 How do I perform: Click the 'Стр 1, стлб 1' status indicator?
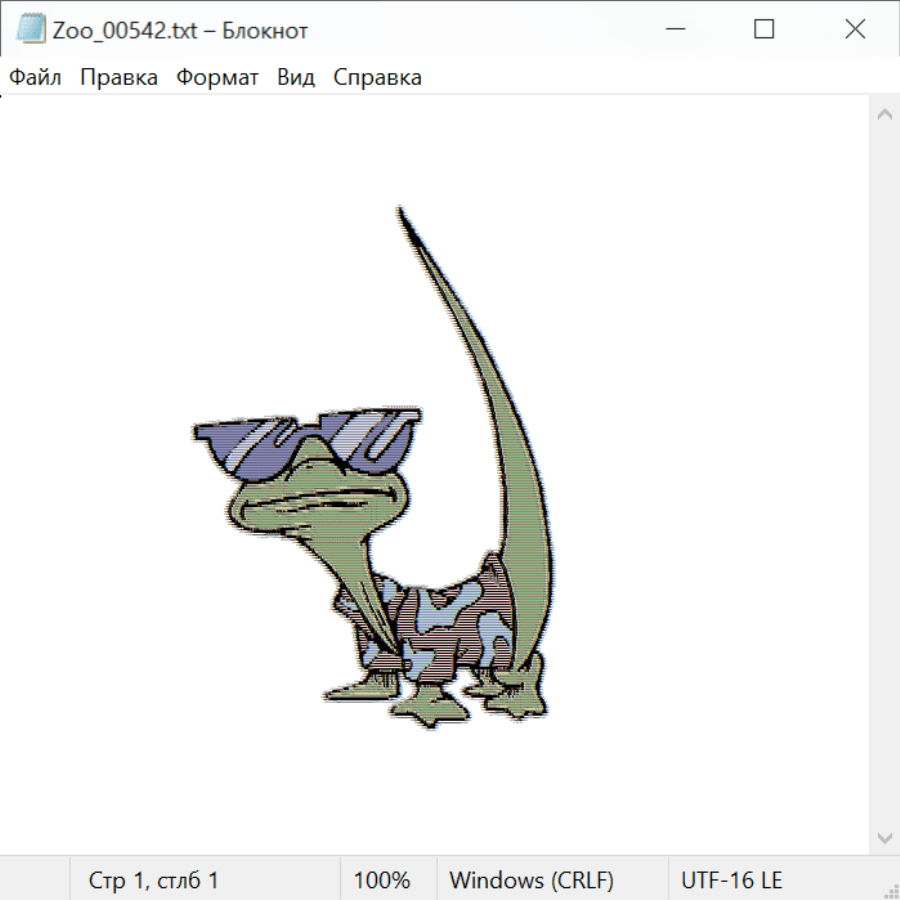tap(154, 880)
